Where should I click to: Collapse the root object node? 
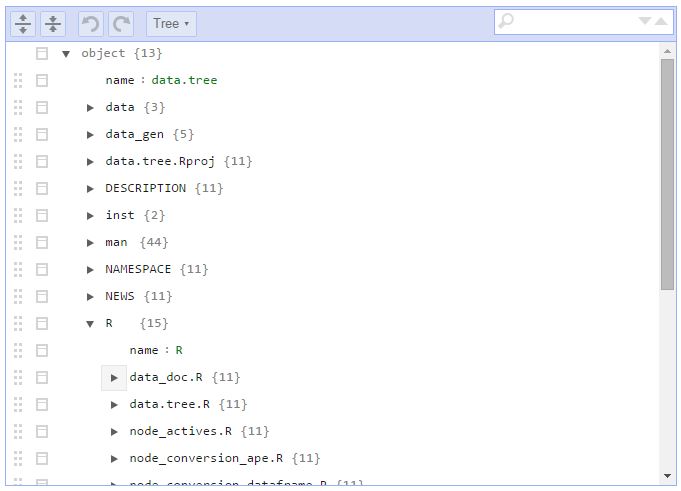pos(66,53)
